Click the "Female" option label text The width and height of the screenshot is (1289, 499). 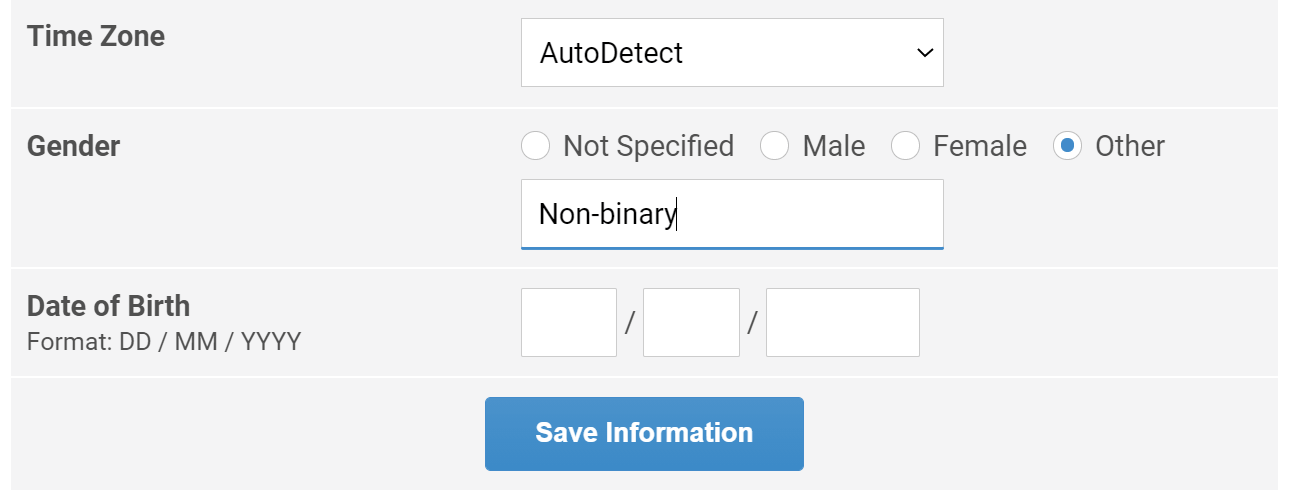pyautogui.click(x=979, y=146)
